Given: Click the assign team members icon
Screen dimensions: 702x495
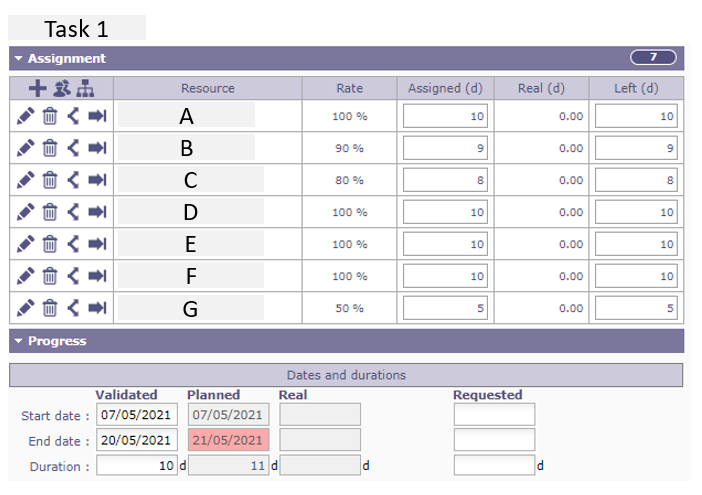Looking at the screenshot, I should coord(61,88).
